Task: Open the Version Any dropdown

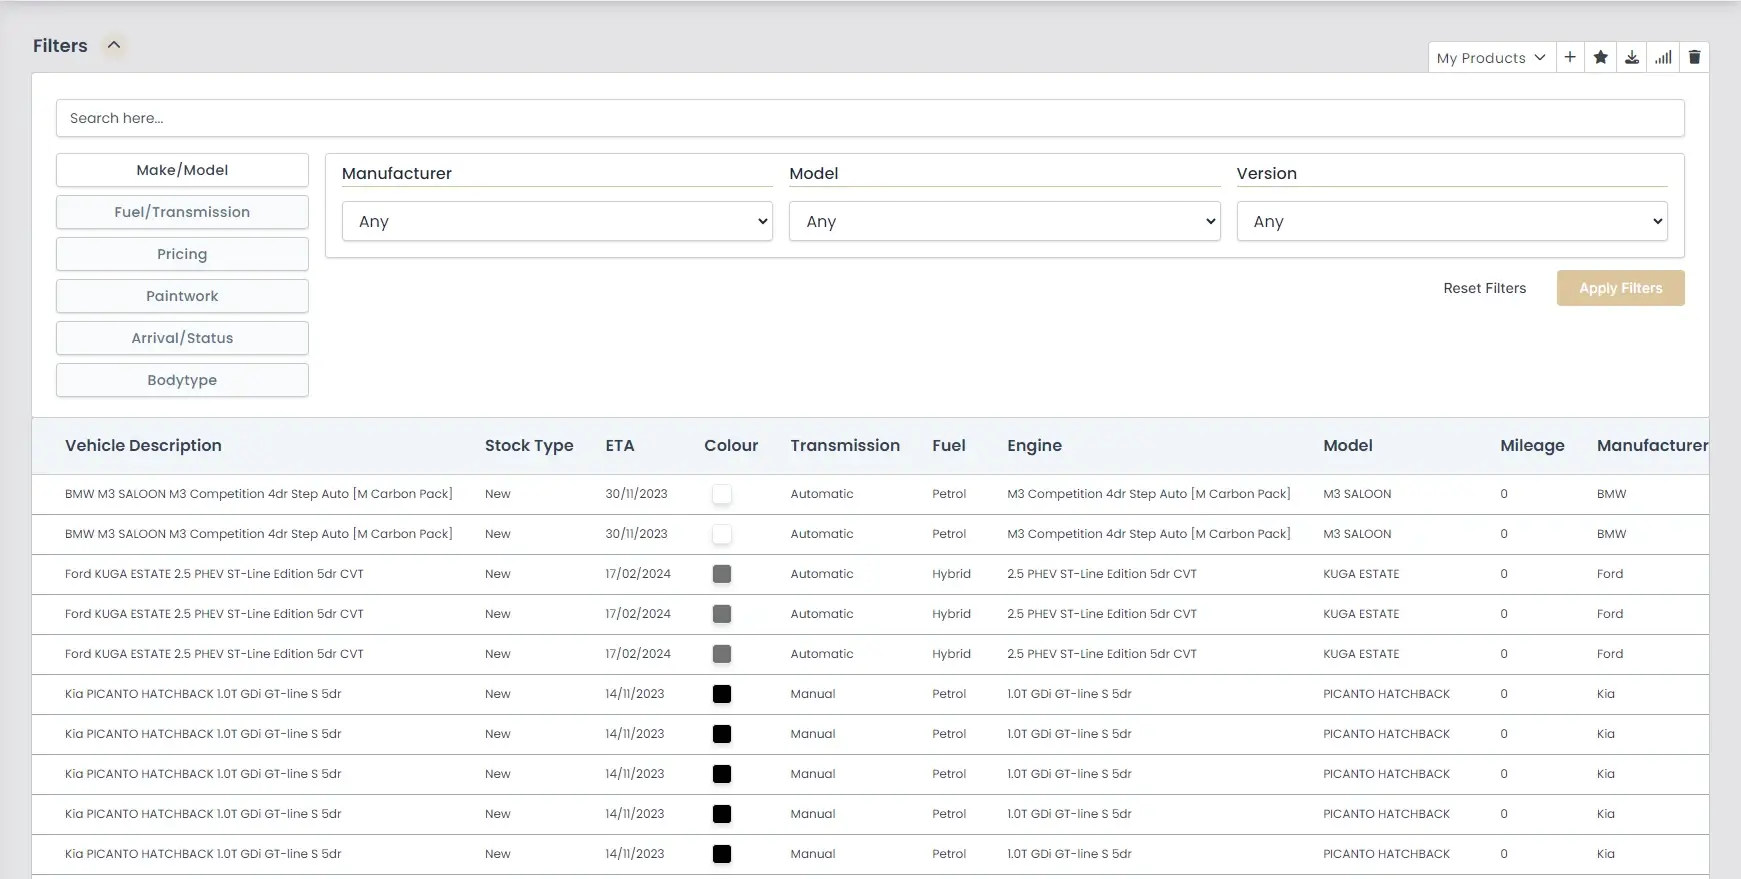Action: (x=1452, y=221)
